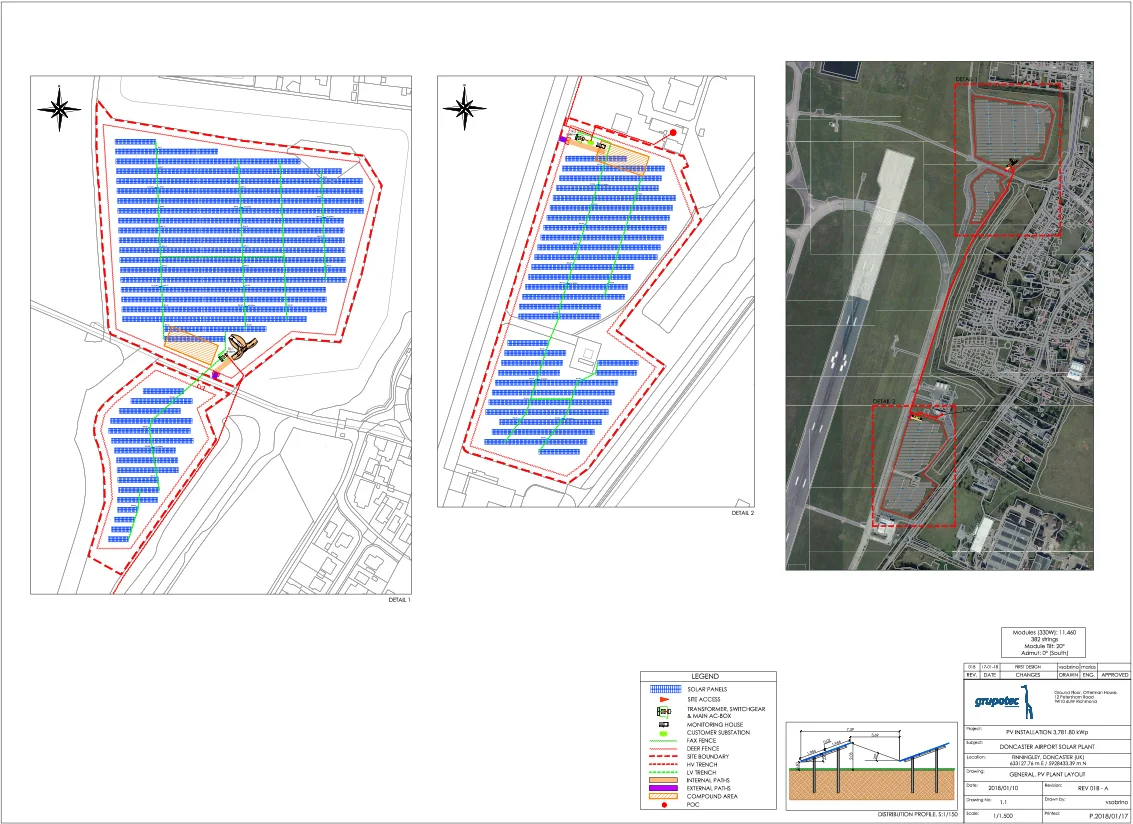The width and height of the screenshot is (1133, 824).
Task: Click the 'Module tilt: 20°' note
Action: point(1044,646)
